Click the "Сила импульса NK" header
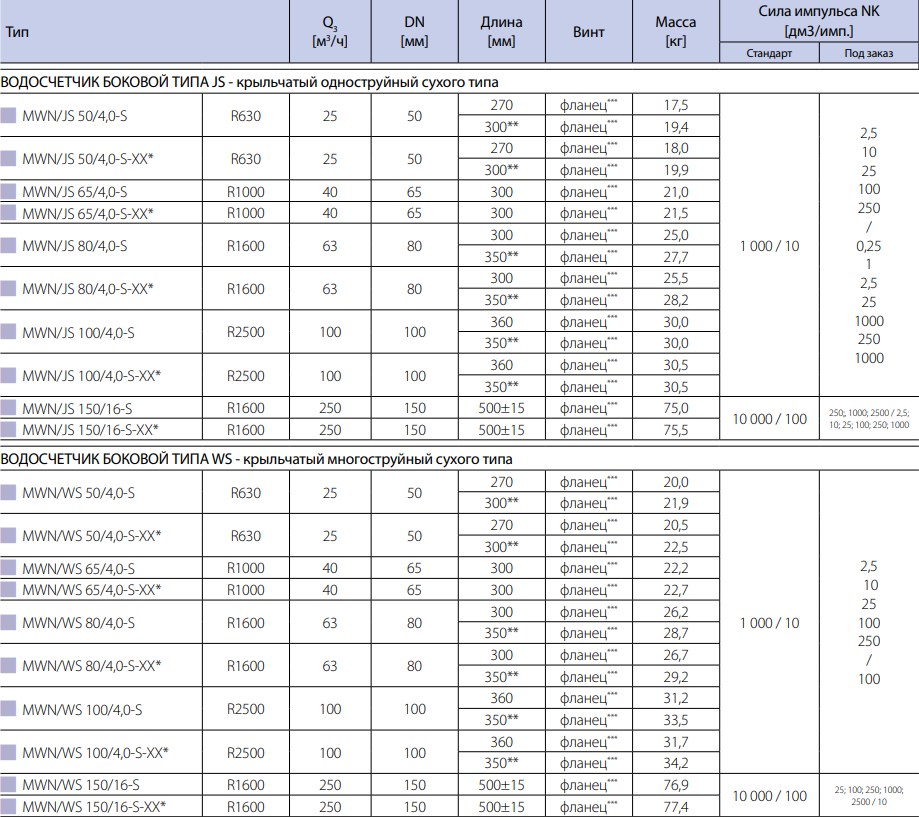 (x=819, y=11)
